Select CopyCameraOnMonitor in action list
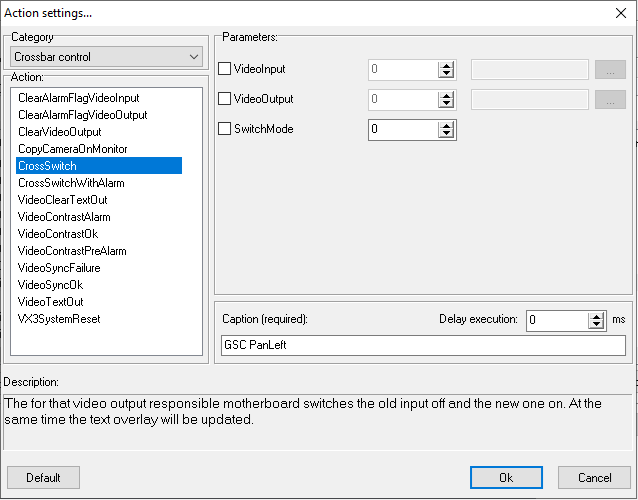 (x=73, y=149)
